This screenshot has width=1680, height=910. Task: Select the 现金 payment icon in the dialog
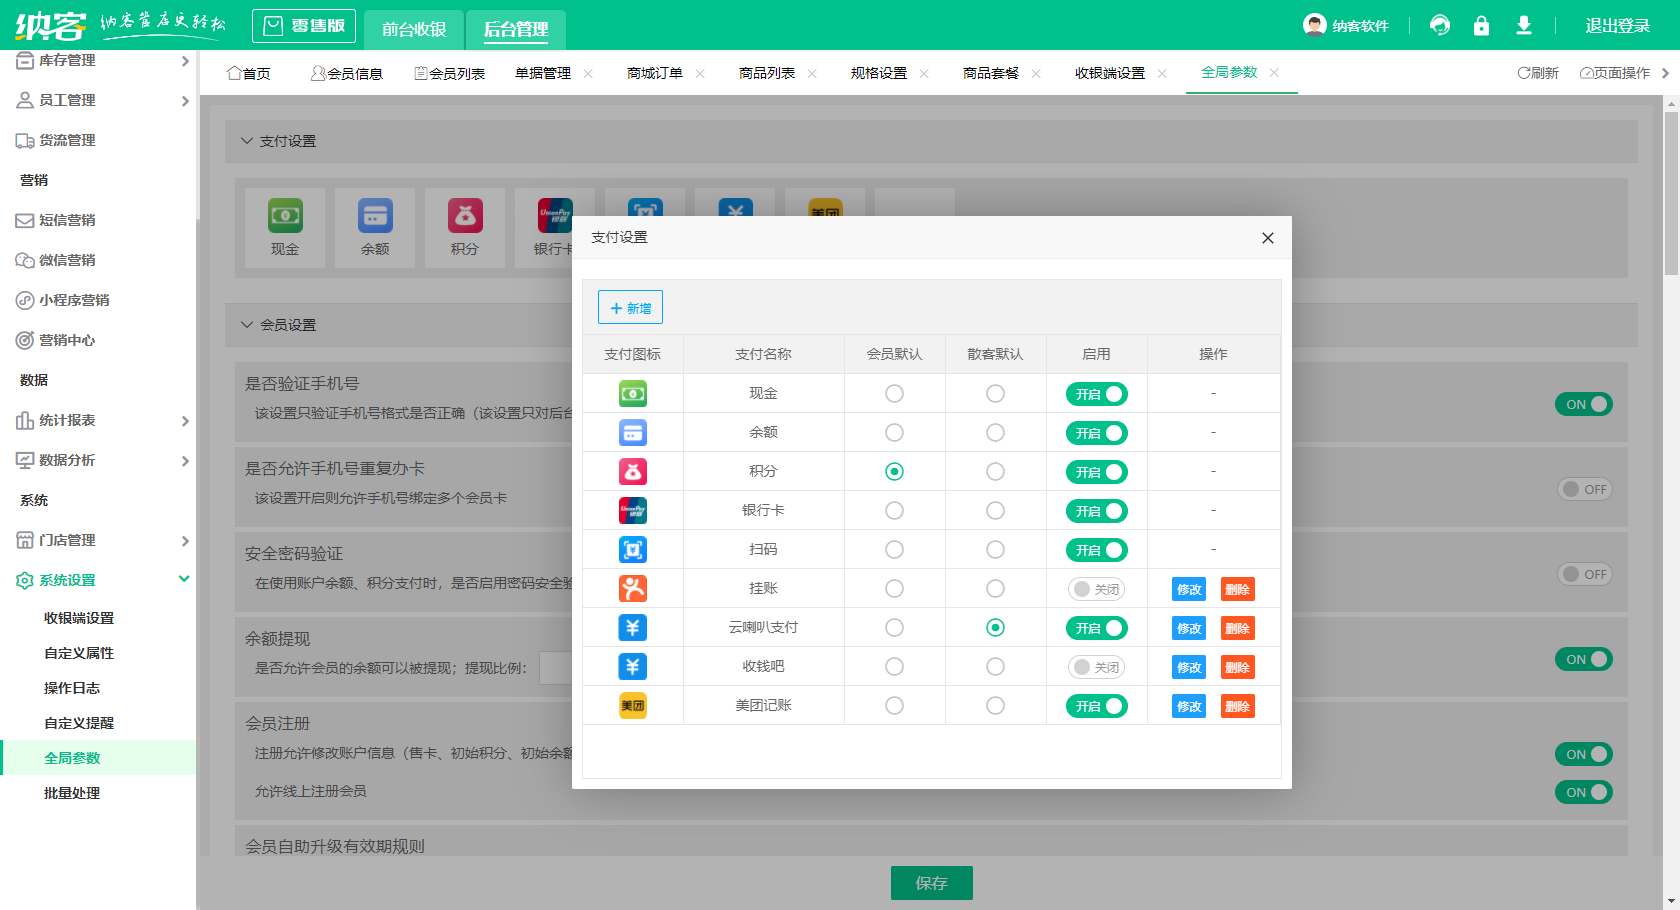pyautogui.click(x=632, y=393)
